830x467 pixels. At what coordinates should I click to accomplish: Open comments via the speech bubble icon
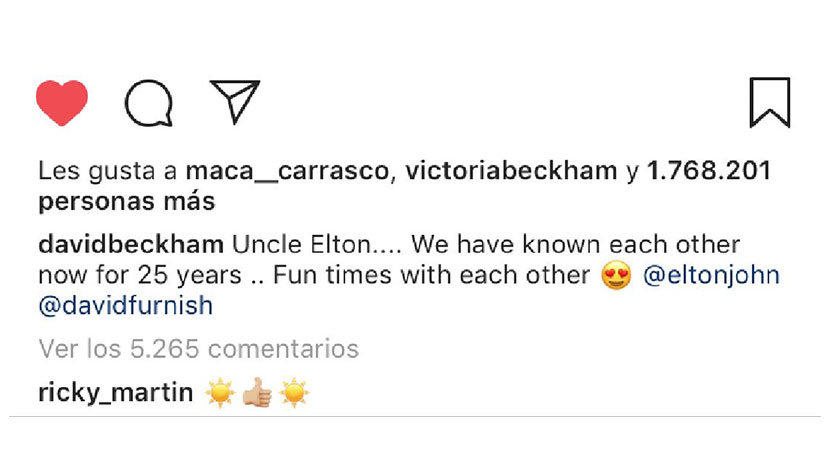click(148, 103)
